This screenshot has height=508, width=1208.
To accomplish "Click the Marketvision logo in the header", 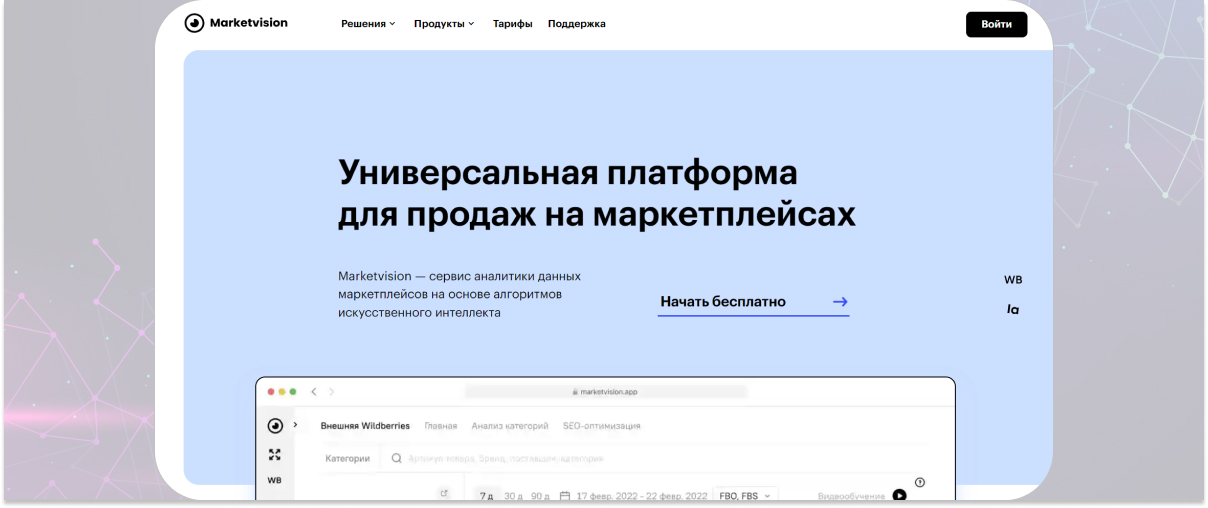I will point(236,23).
